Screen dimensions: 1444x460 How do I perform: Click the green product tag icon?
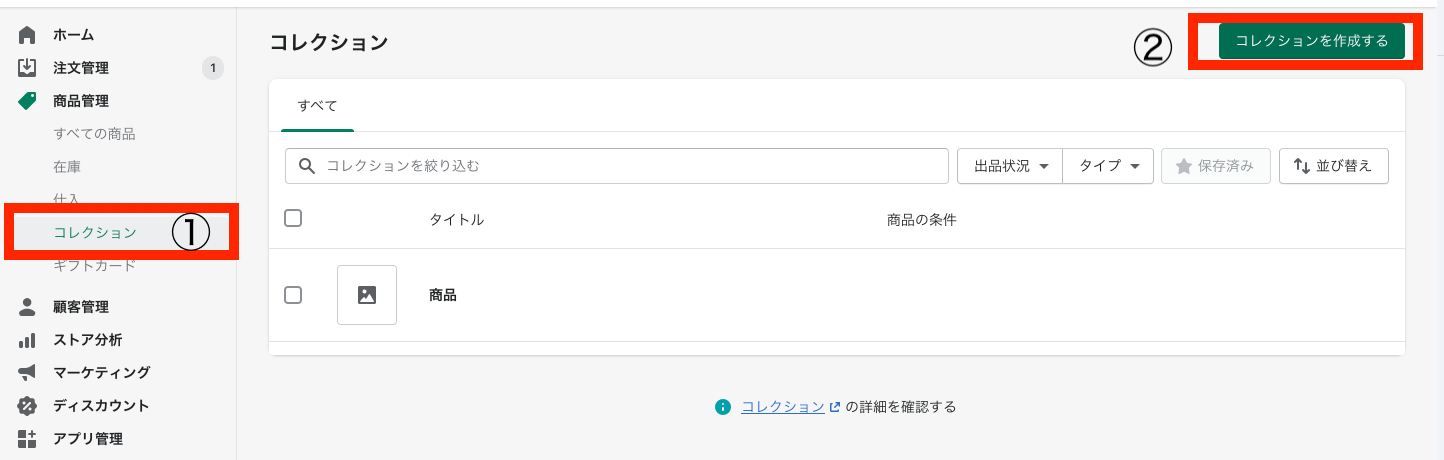click(27, 101)
